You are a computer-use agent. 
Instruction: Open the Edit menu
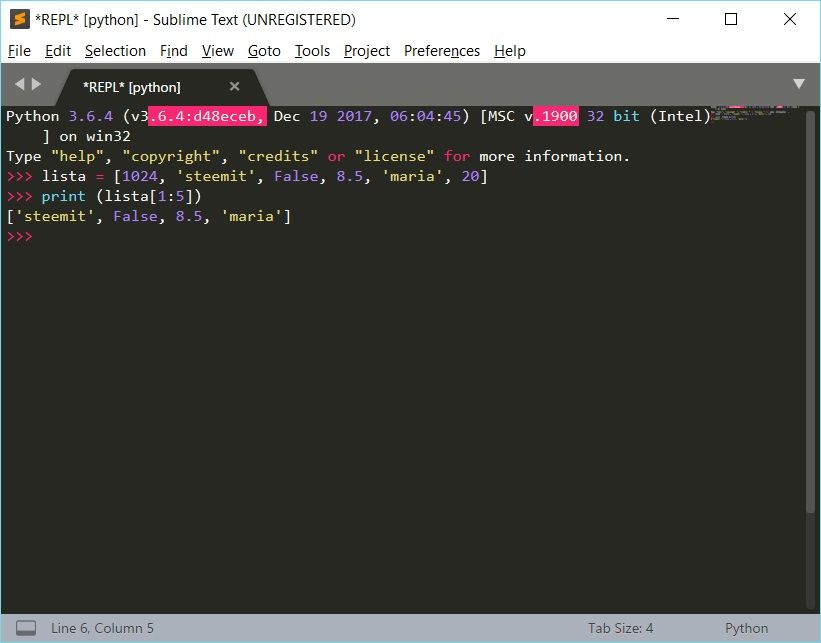click(x=58, y=51)
